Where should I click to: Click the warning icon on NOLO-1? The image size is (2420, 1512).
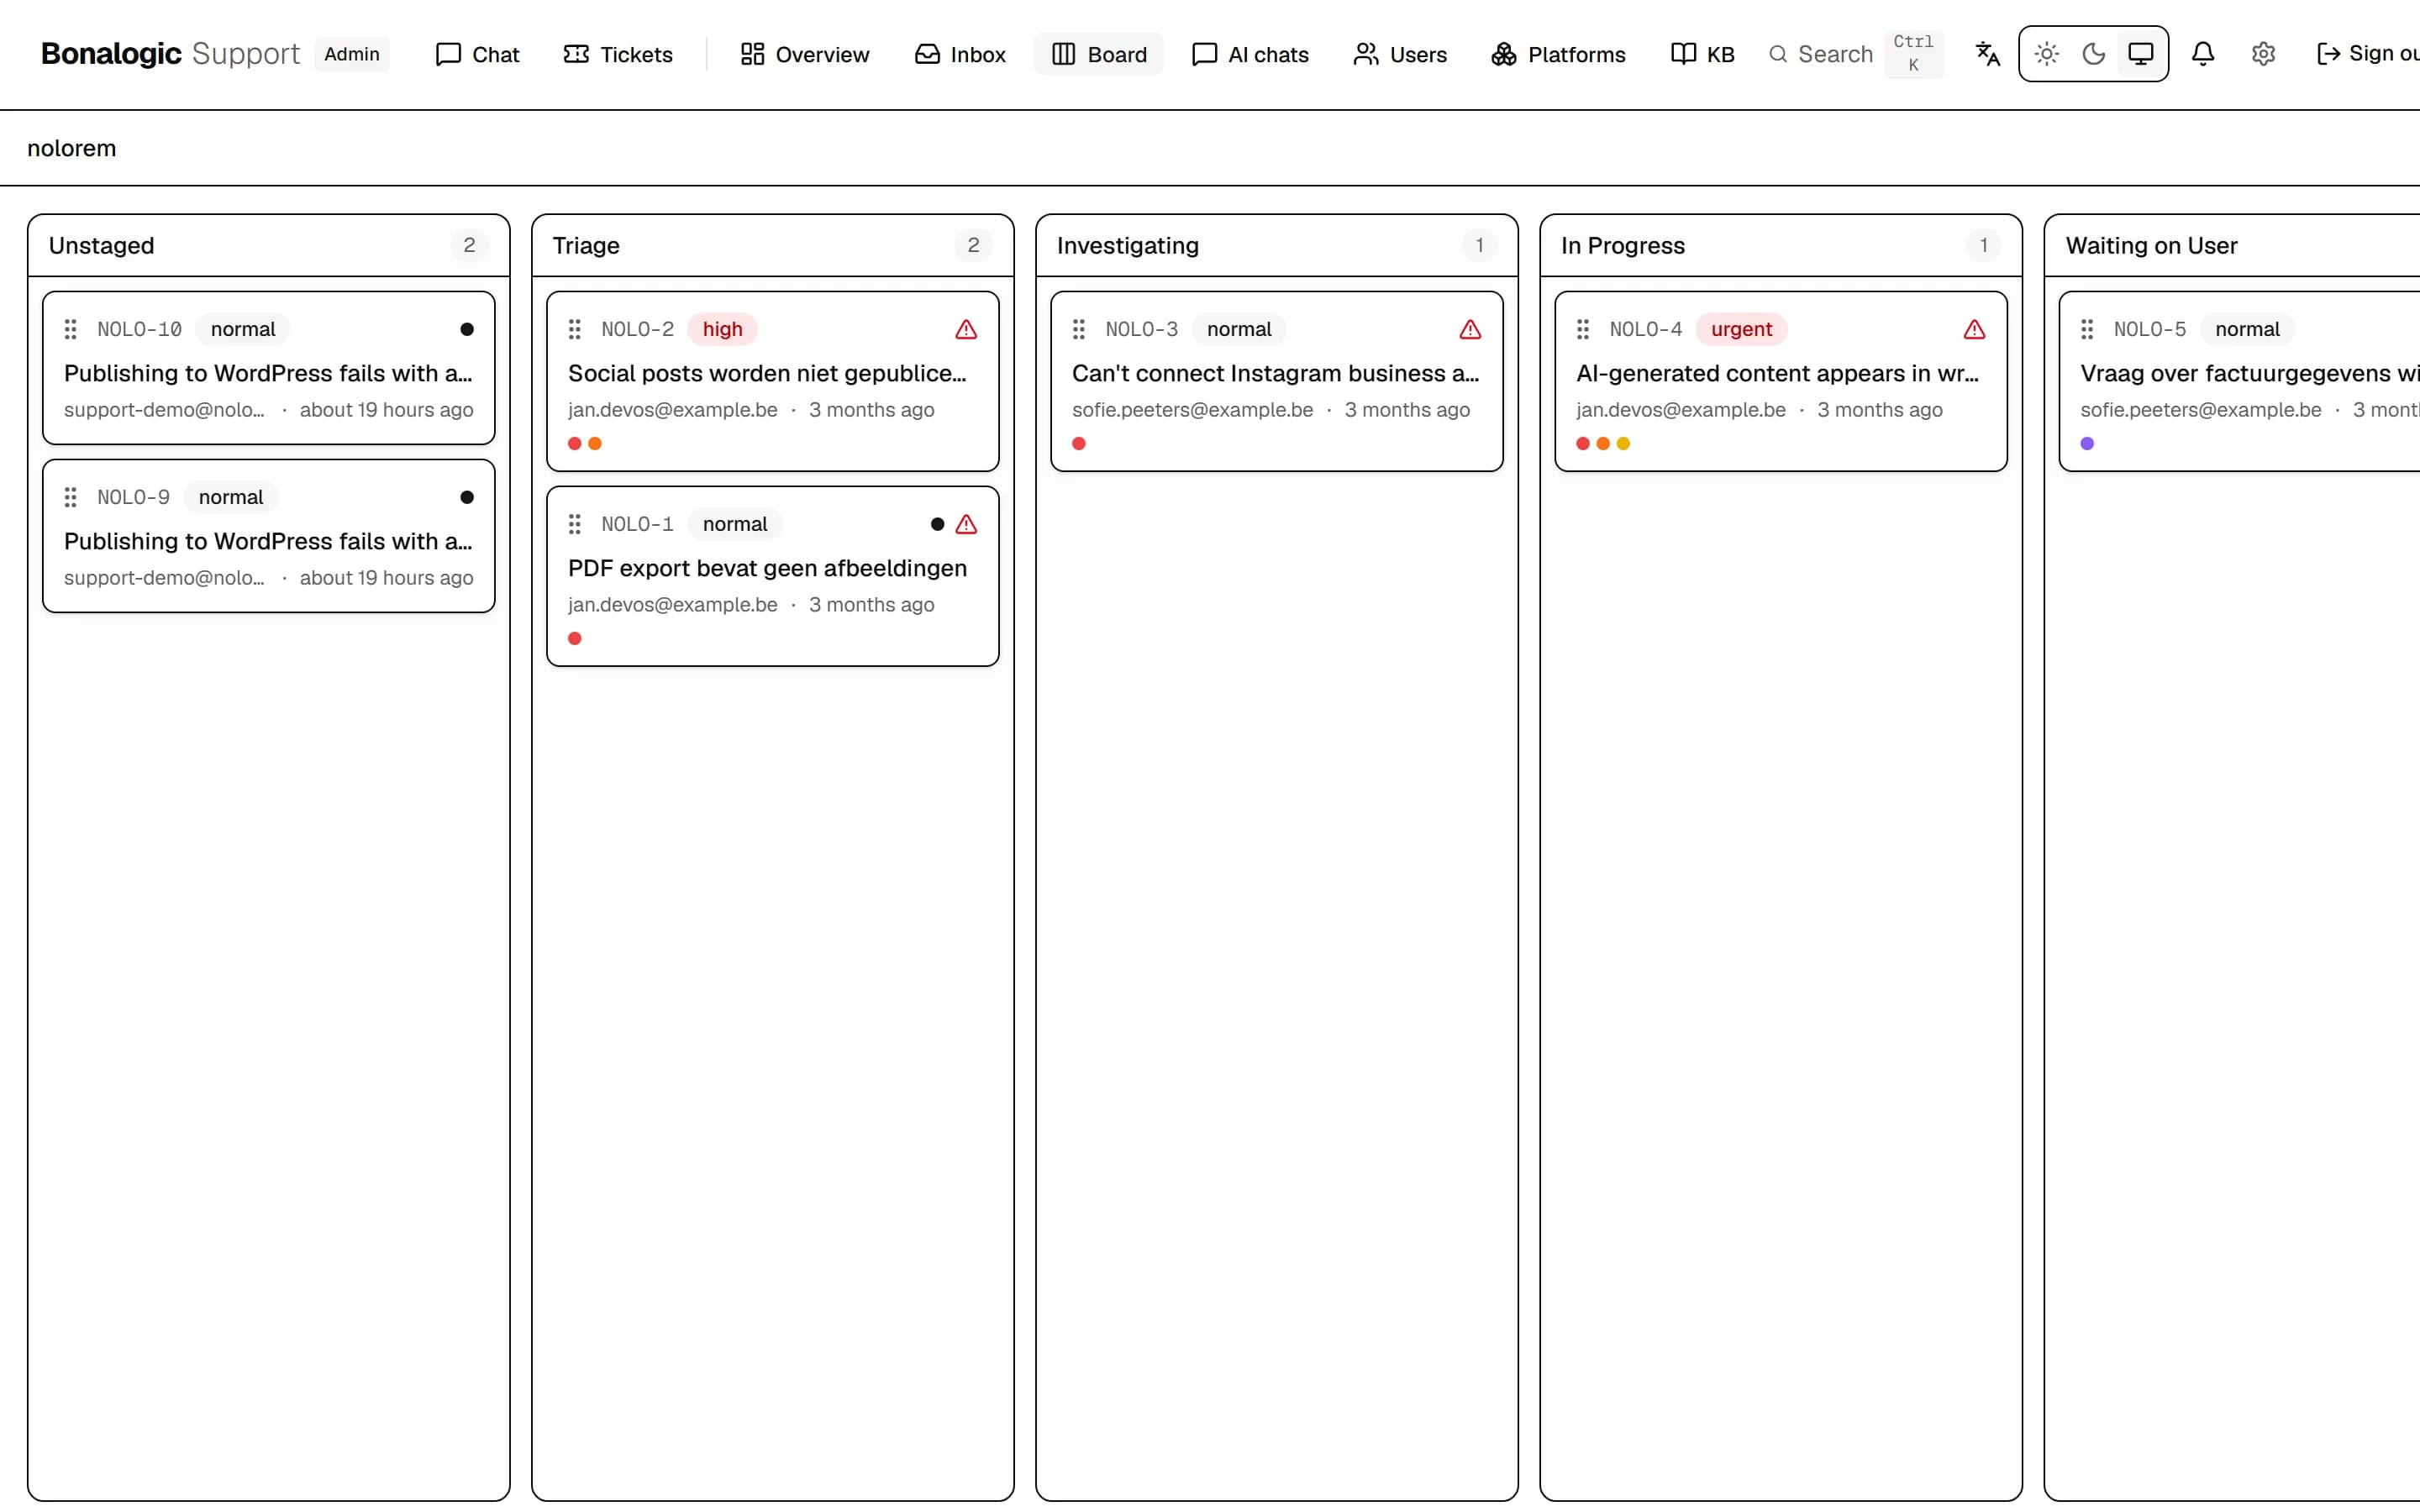point(966,524)
